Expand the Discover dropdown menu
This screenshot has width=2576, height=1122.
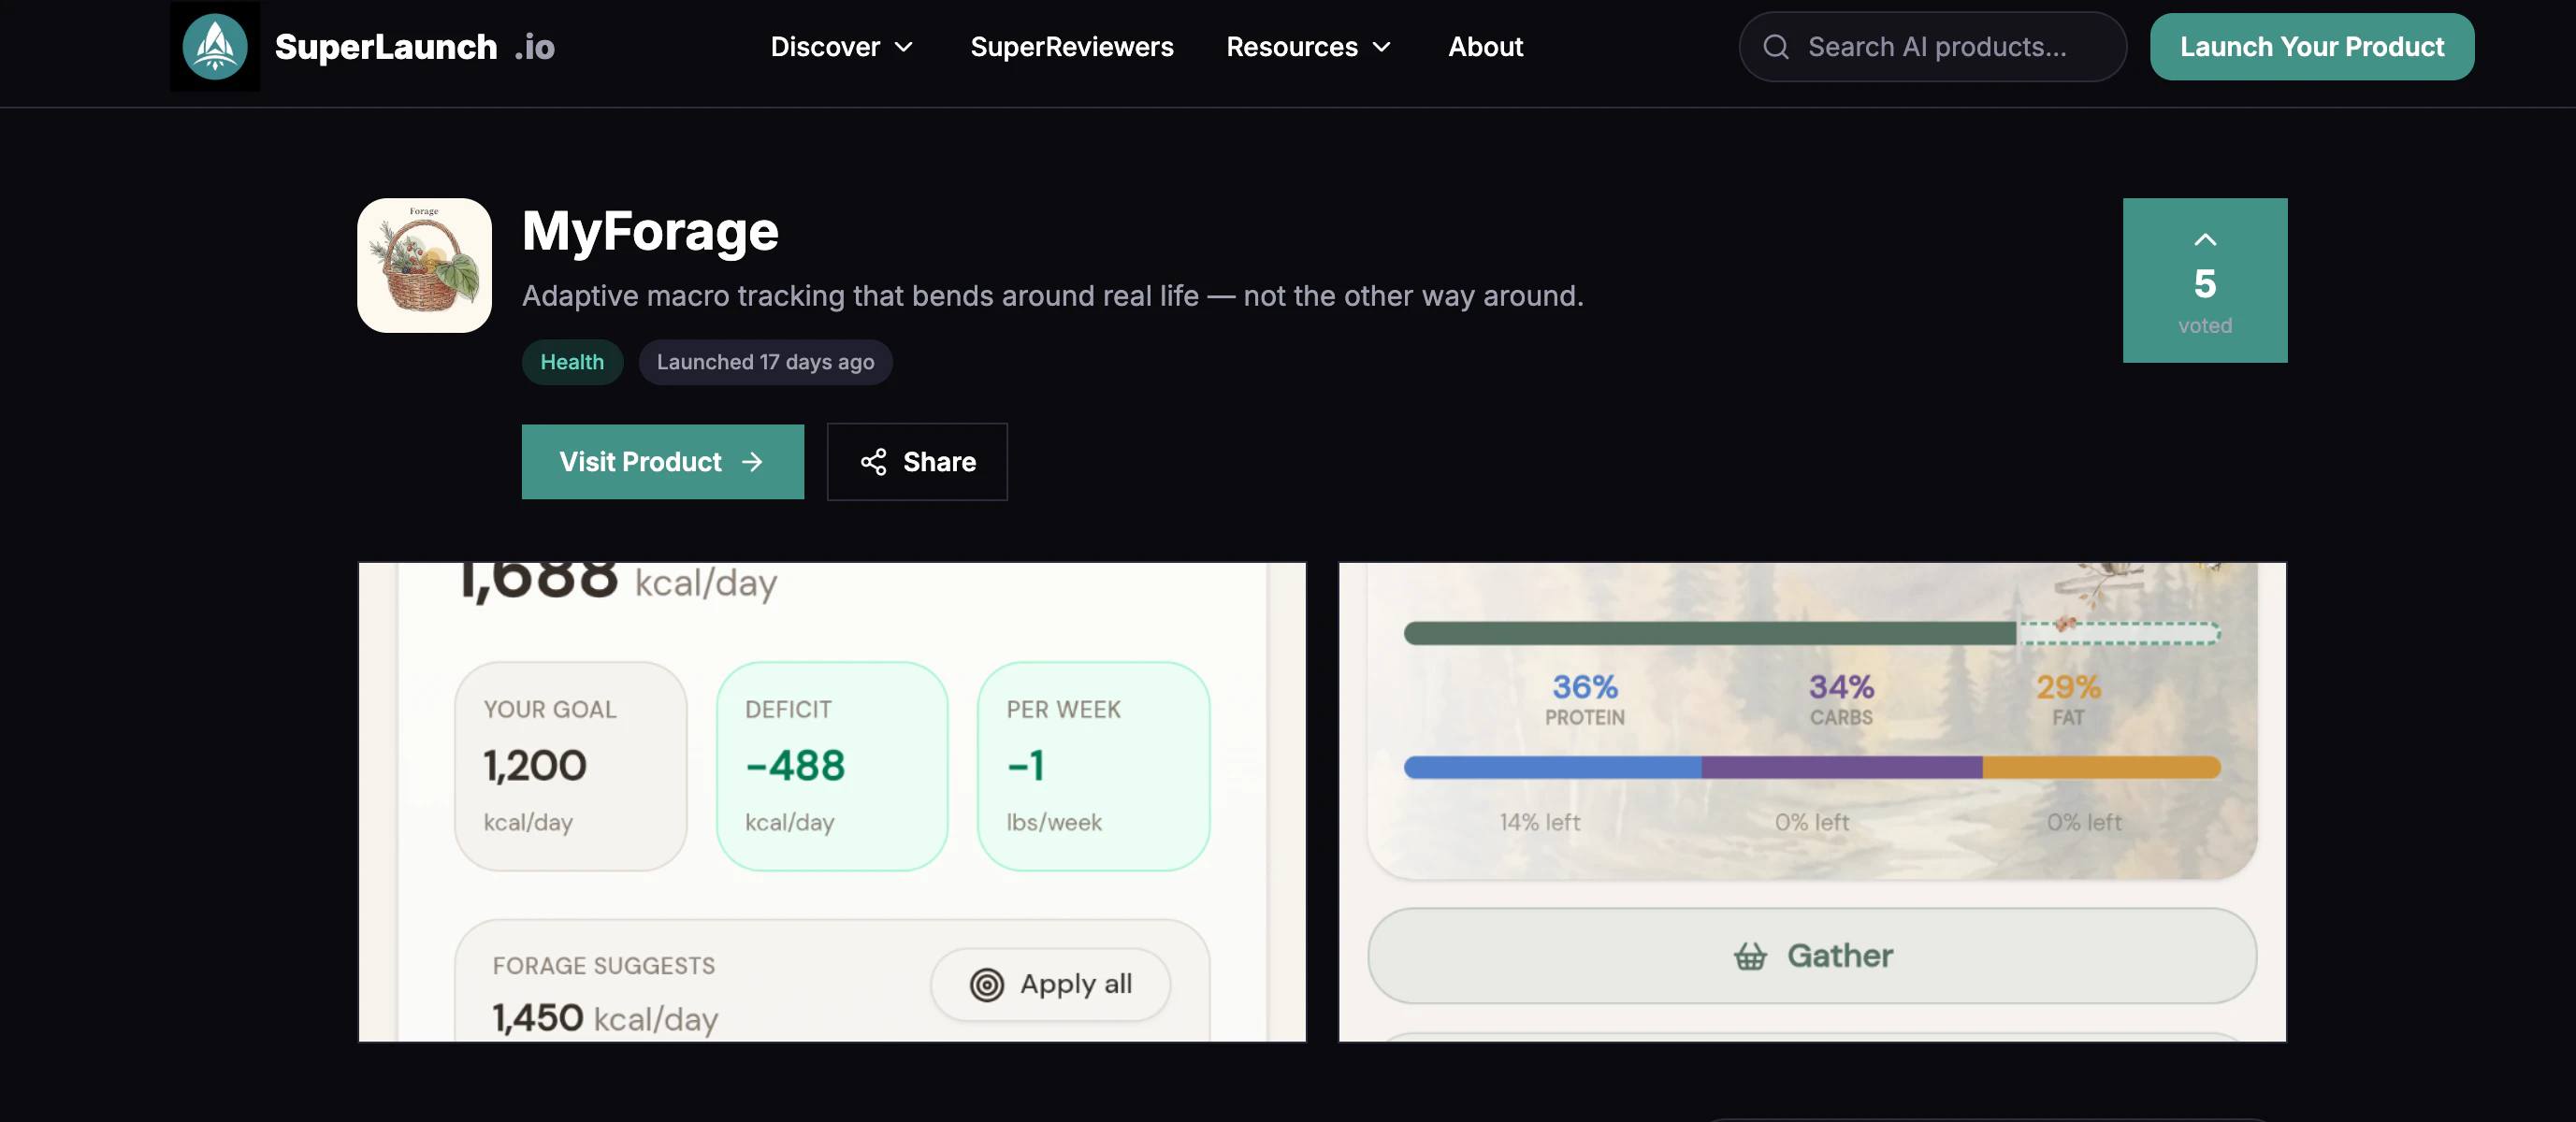point(842,47)
